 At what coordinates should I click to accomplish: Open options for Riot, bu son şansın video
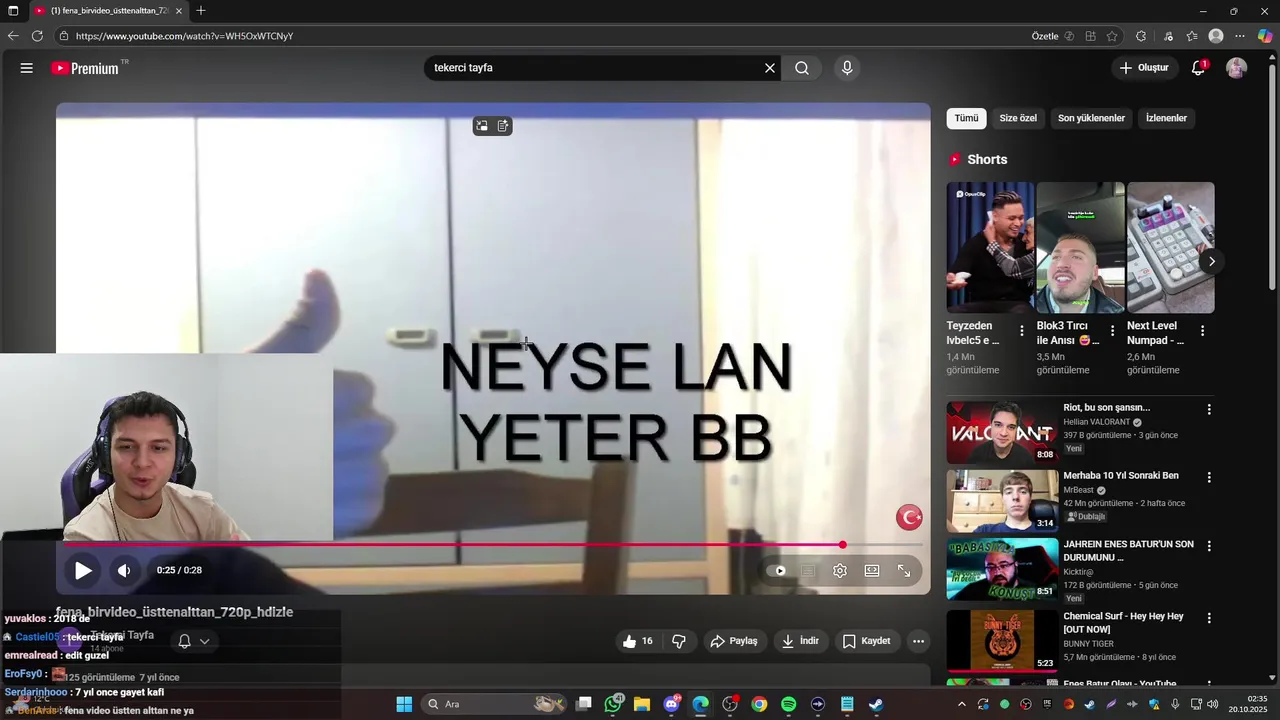[x=1209, y=409]
